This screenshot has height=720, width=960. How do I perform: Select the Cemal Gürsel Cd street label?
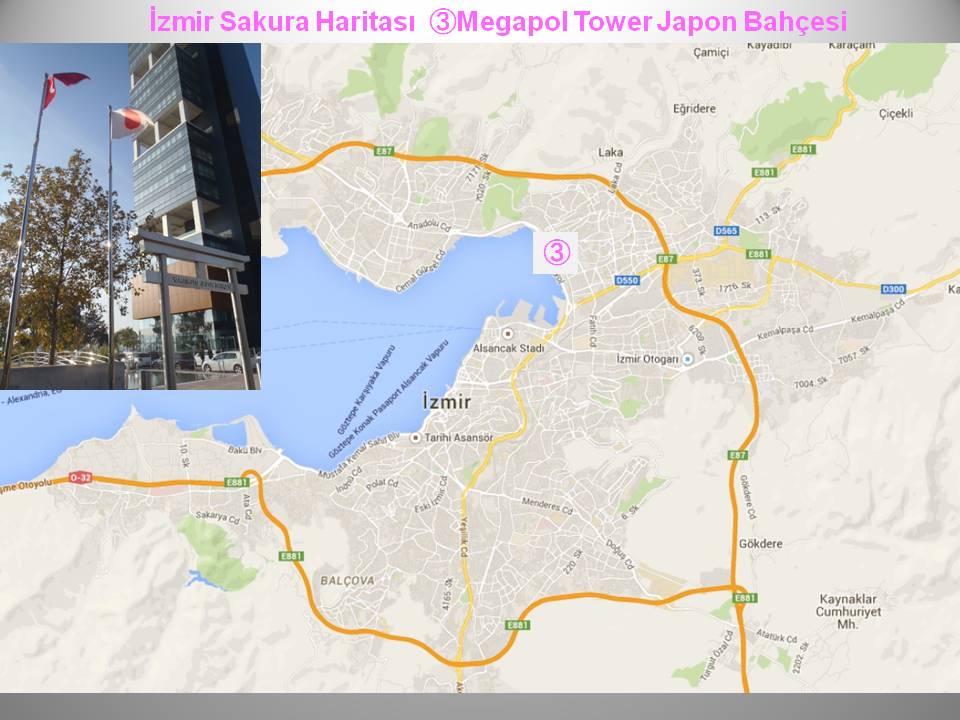421,270
